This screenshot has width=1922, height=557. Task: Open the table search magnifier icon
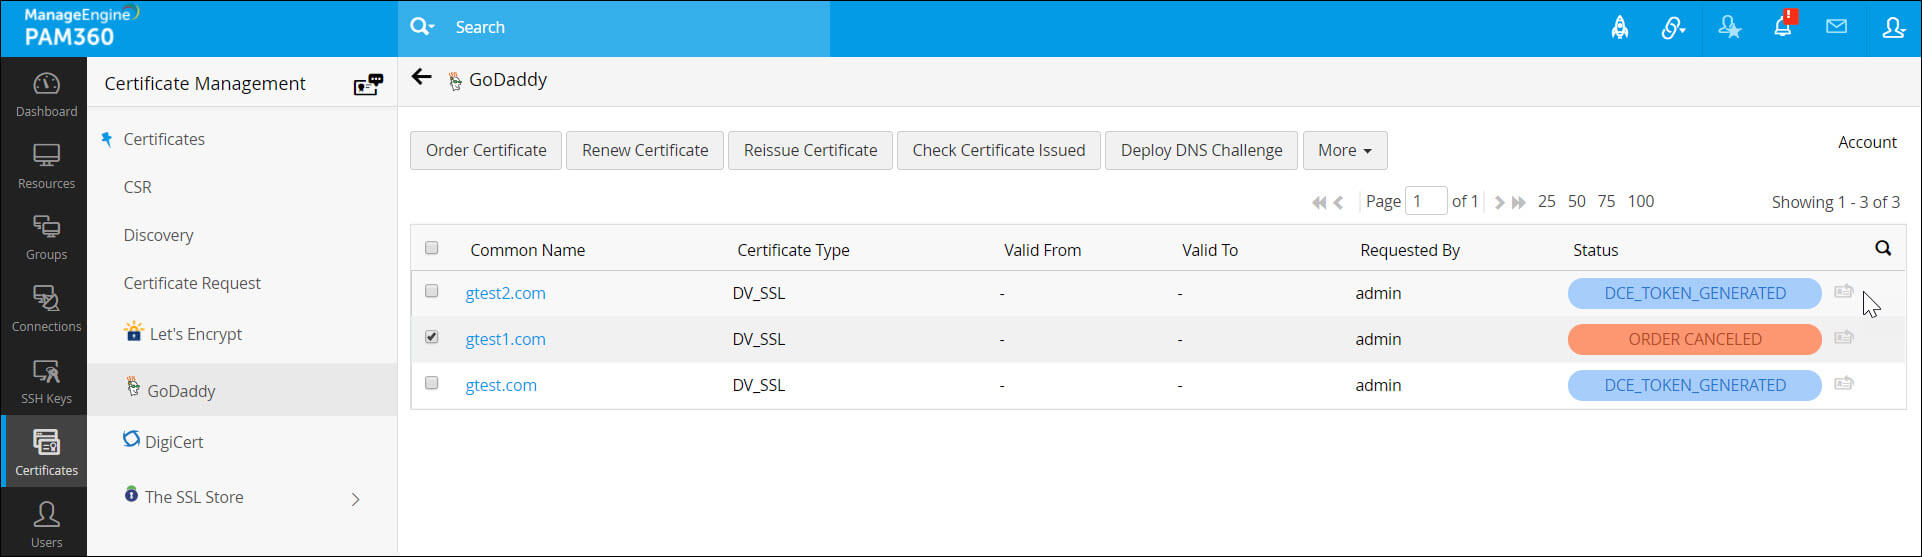click(1882, 249)
